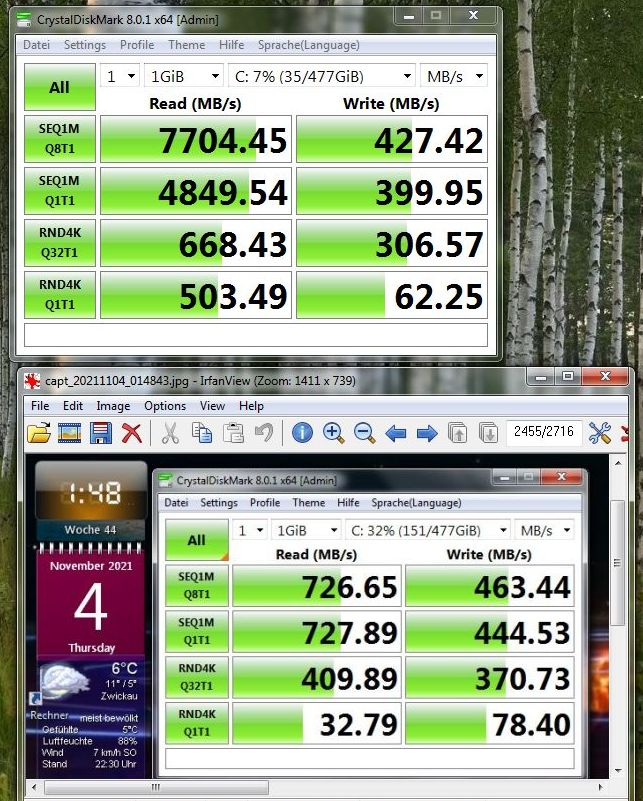Click IrfanView horizontal scrollbar right arrow

click(601, 787)
